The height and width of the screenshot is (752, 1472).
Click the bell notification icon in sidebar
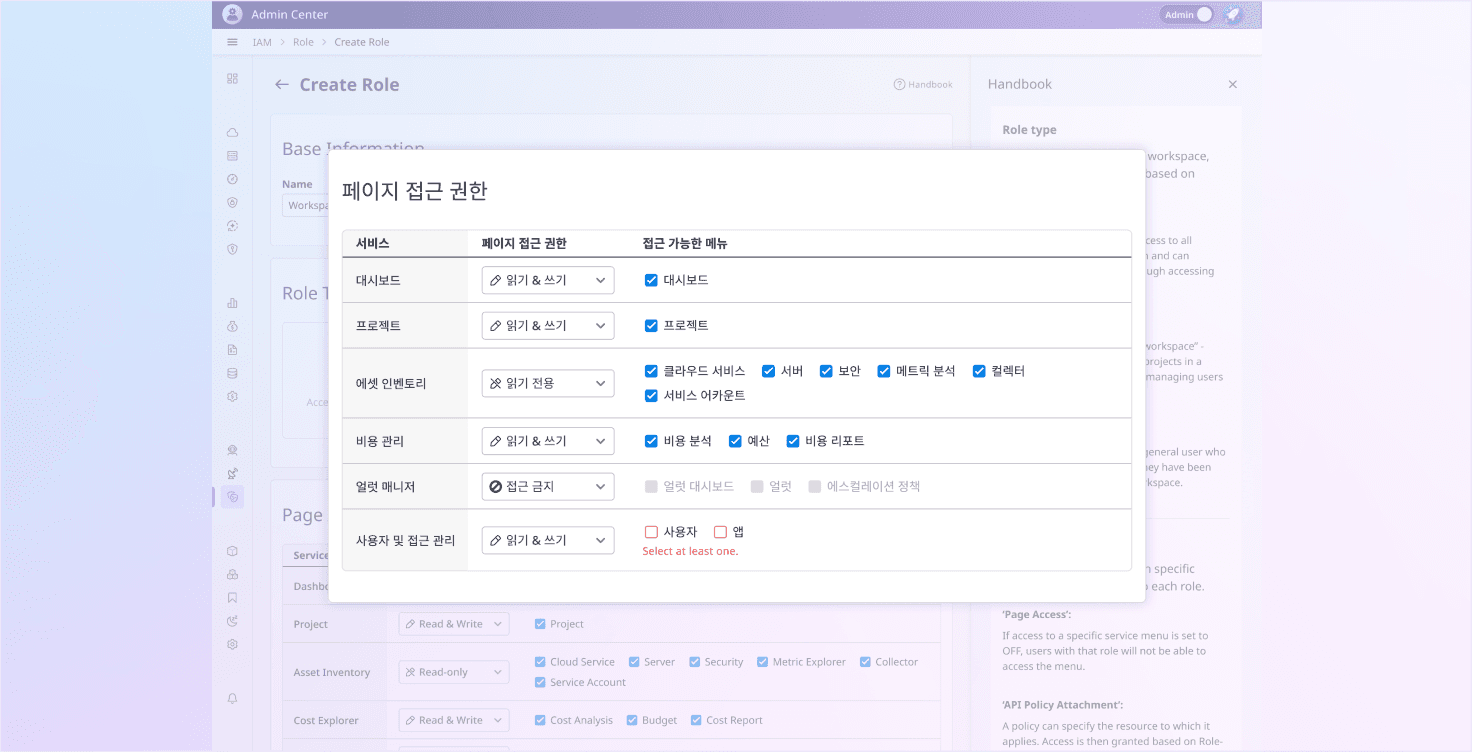tap(232, 699)
